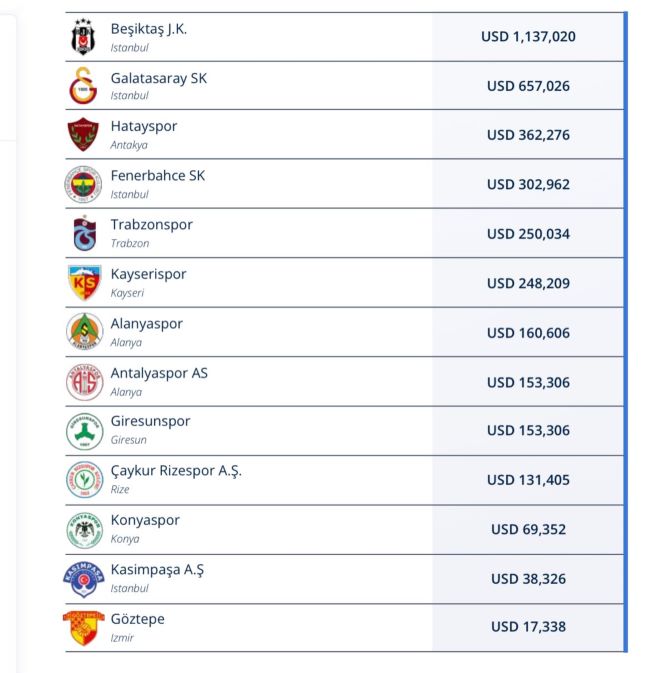Click the Kayserispor KS shield icon
The image size is (650, 673).
85,283
